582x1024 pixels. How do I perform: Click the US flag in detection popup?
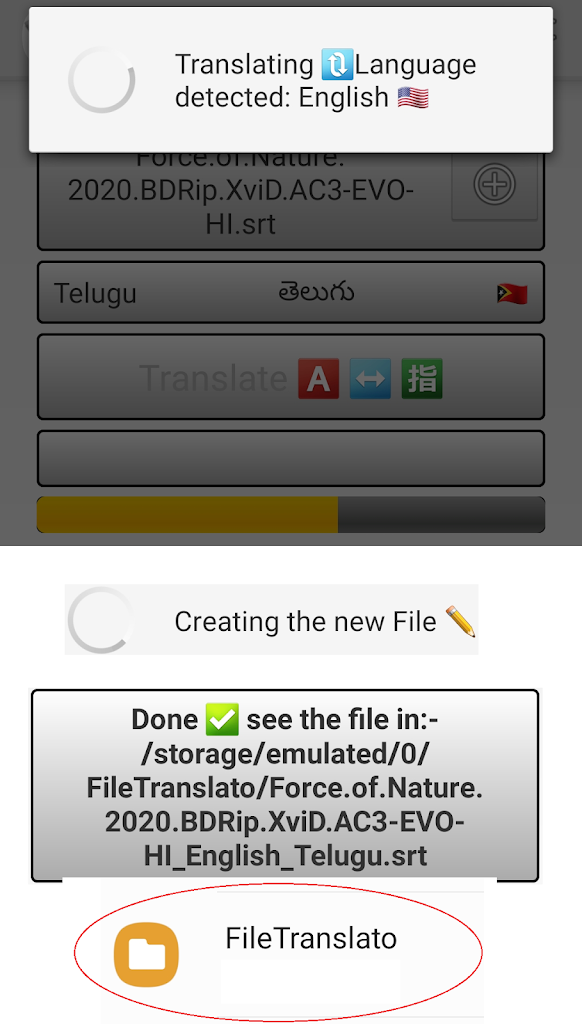[413, 98]
